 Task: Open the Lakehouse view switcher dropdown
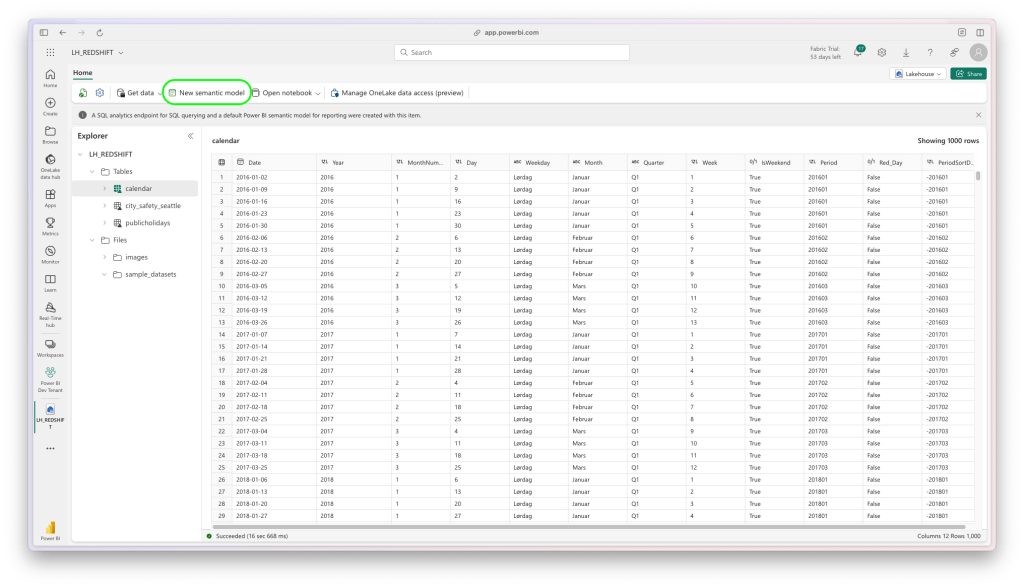click(917, 73)
